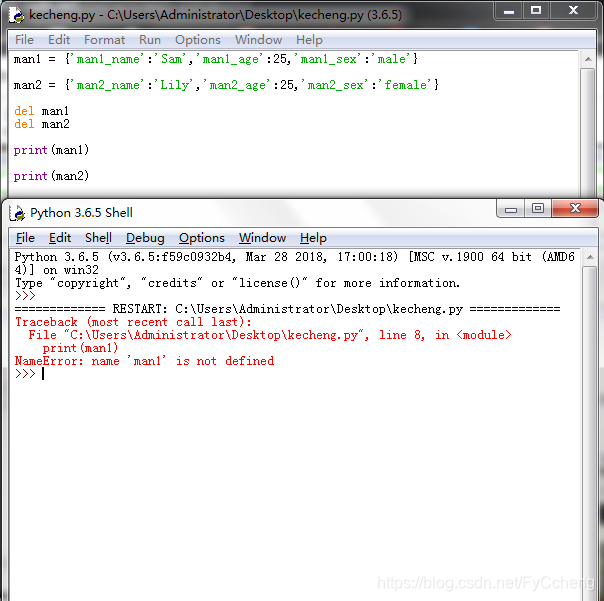Click the Shell vertical scrollbar track
The width and height of the screenshot is (604, 601).
(x=590, y=431)
